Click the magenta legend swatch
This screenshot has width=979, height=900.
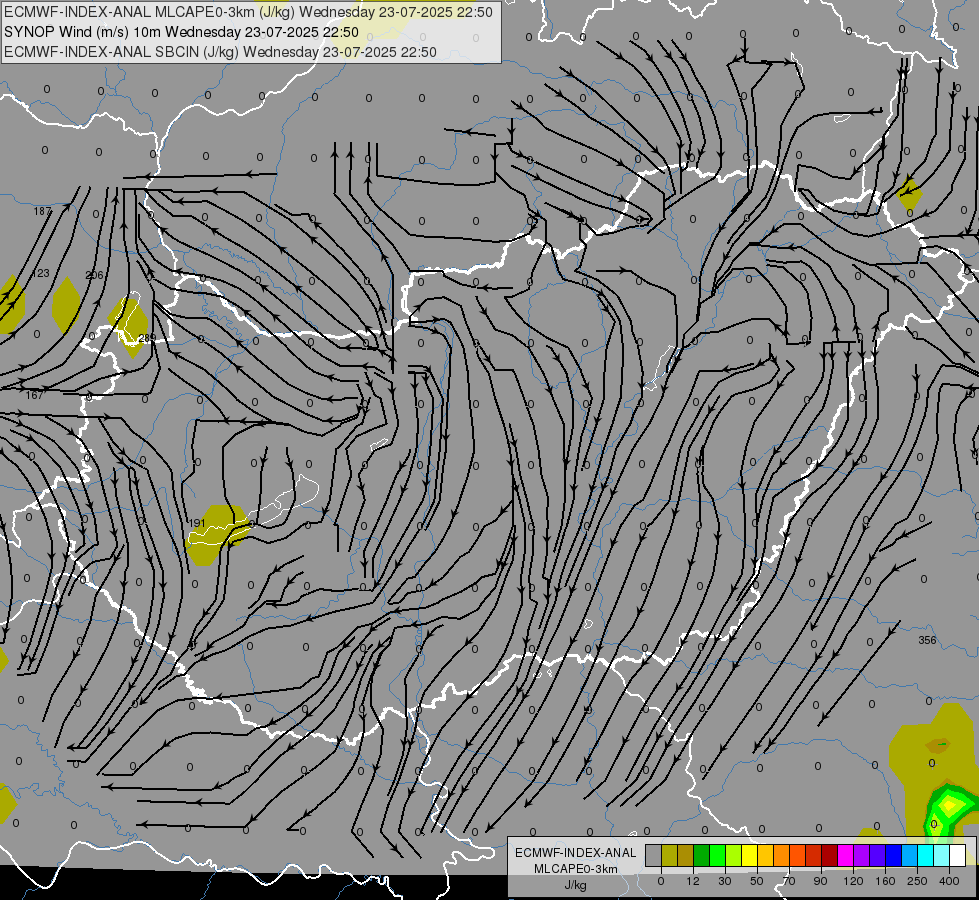click(x=846, y=855)
